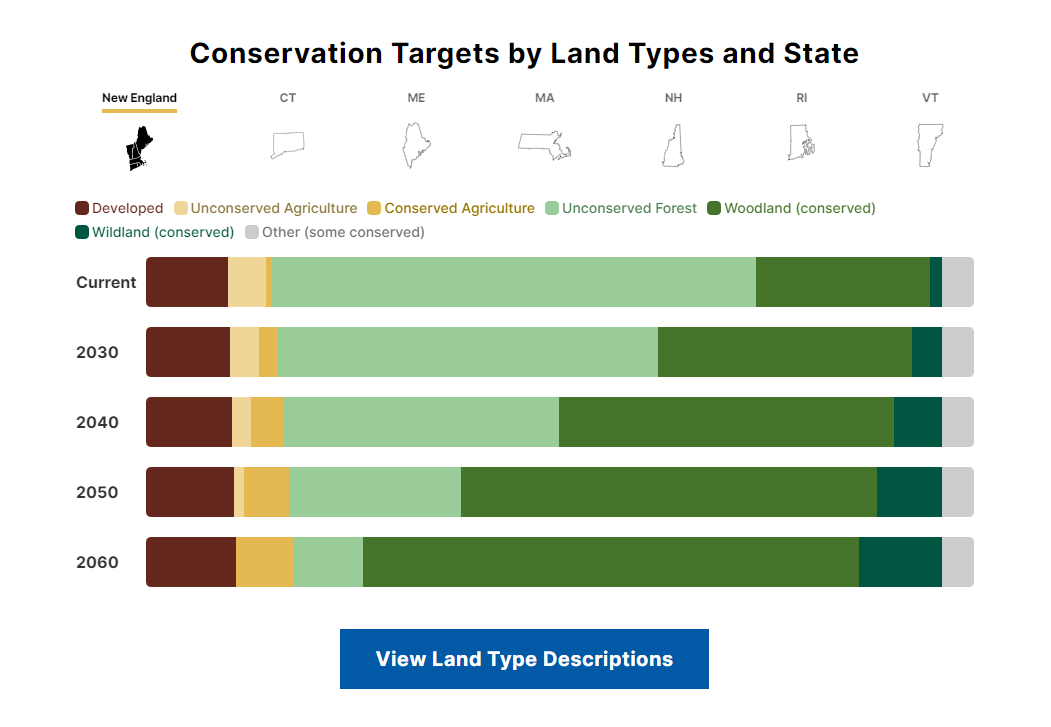Viewport: 1051px width, 727px height.
Task: Open the CT tab label
Action: 288,98
